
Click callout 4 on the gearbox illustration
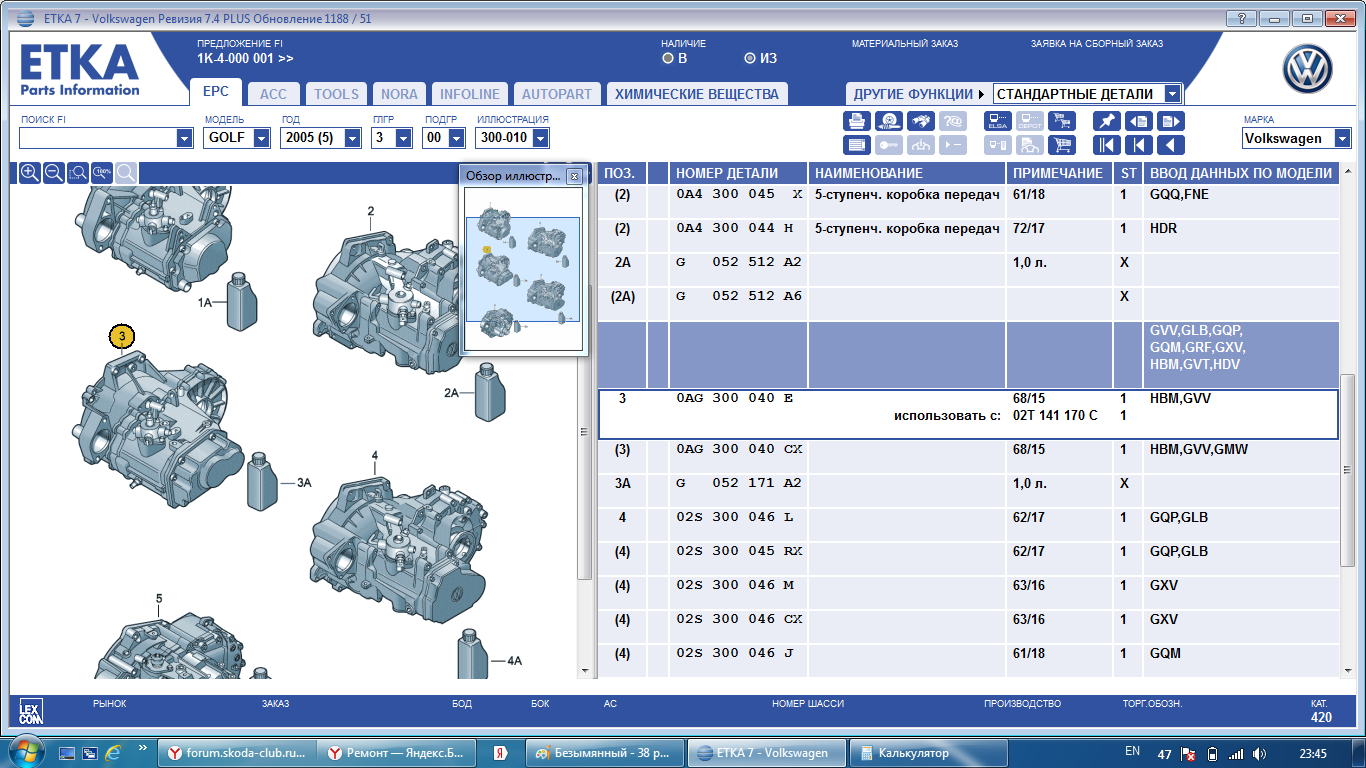(x=375, y=456)
